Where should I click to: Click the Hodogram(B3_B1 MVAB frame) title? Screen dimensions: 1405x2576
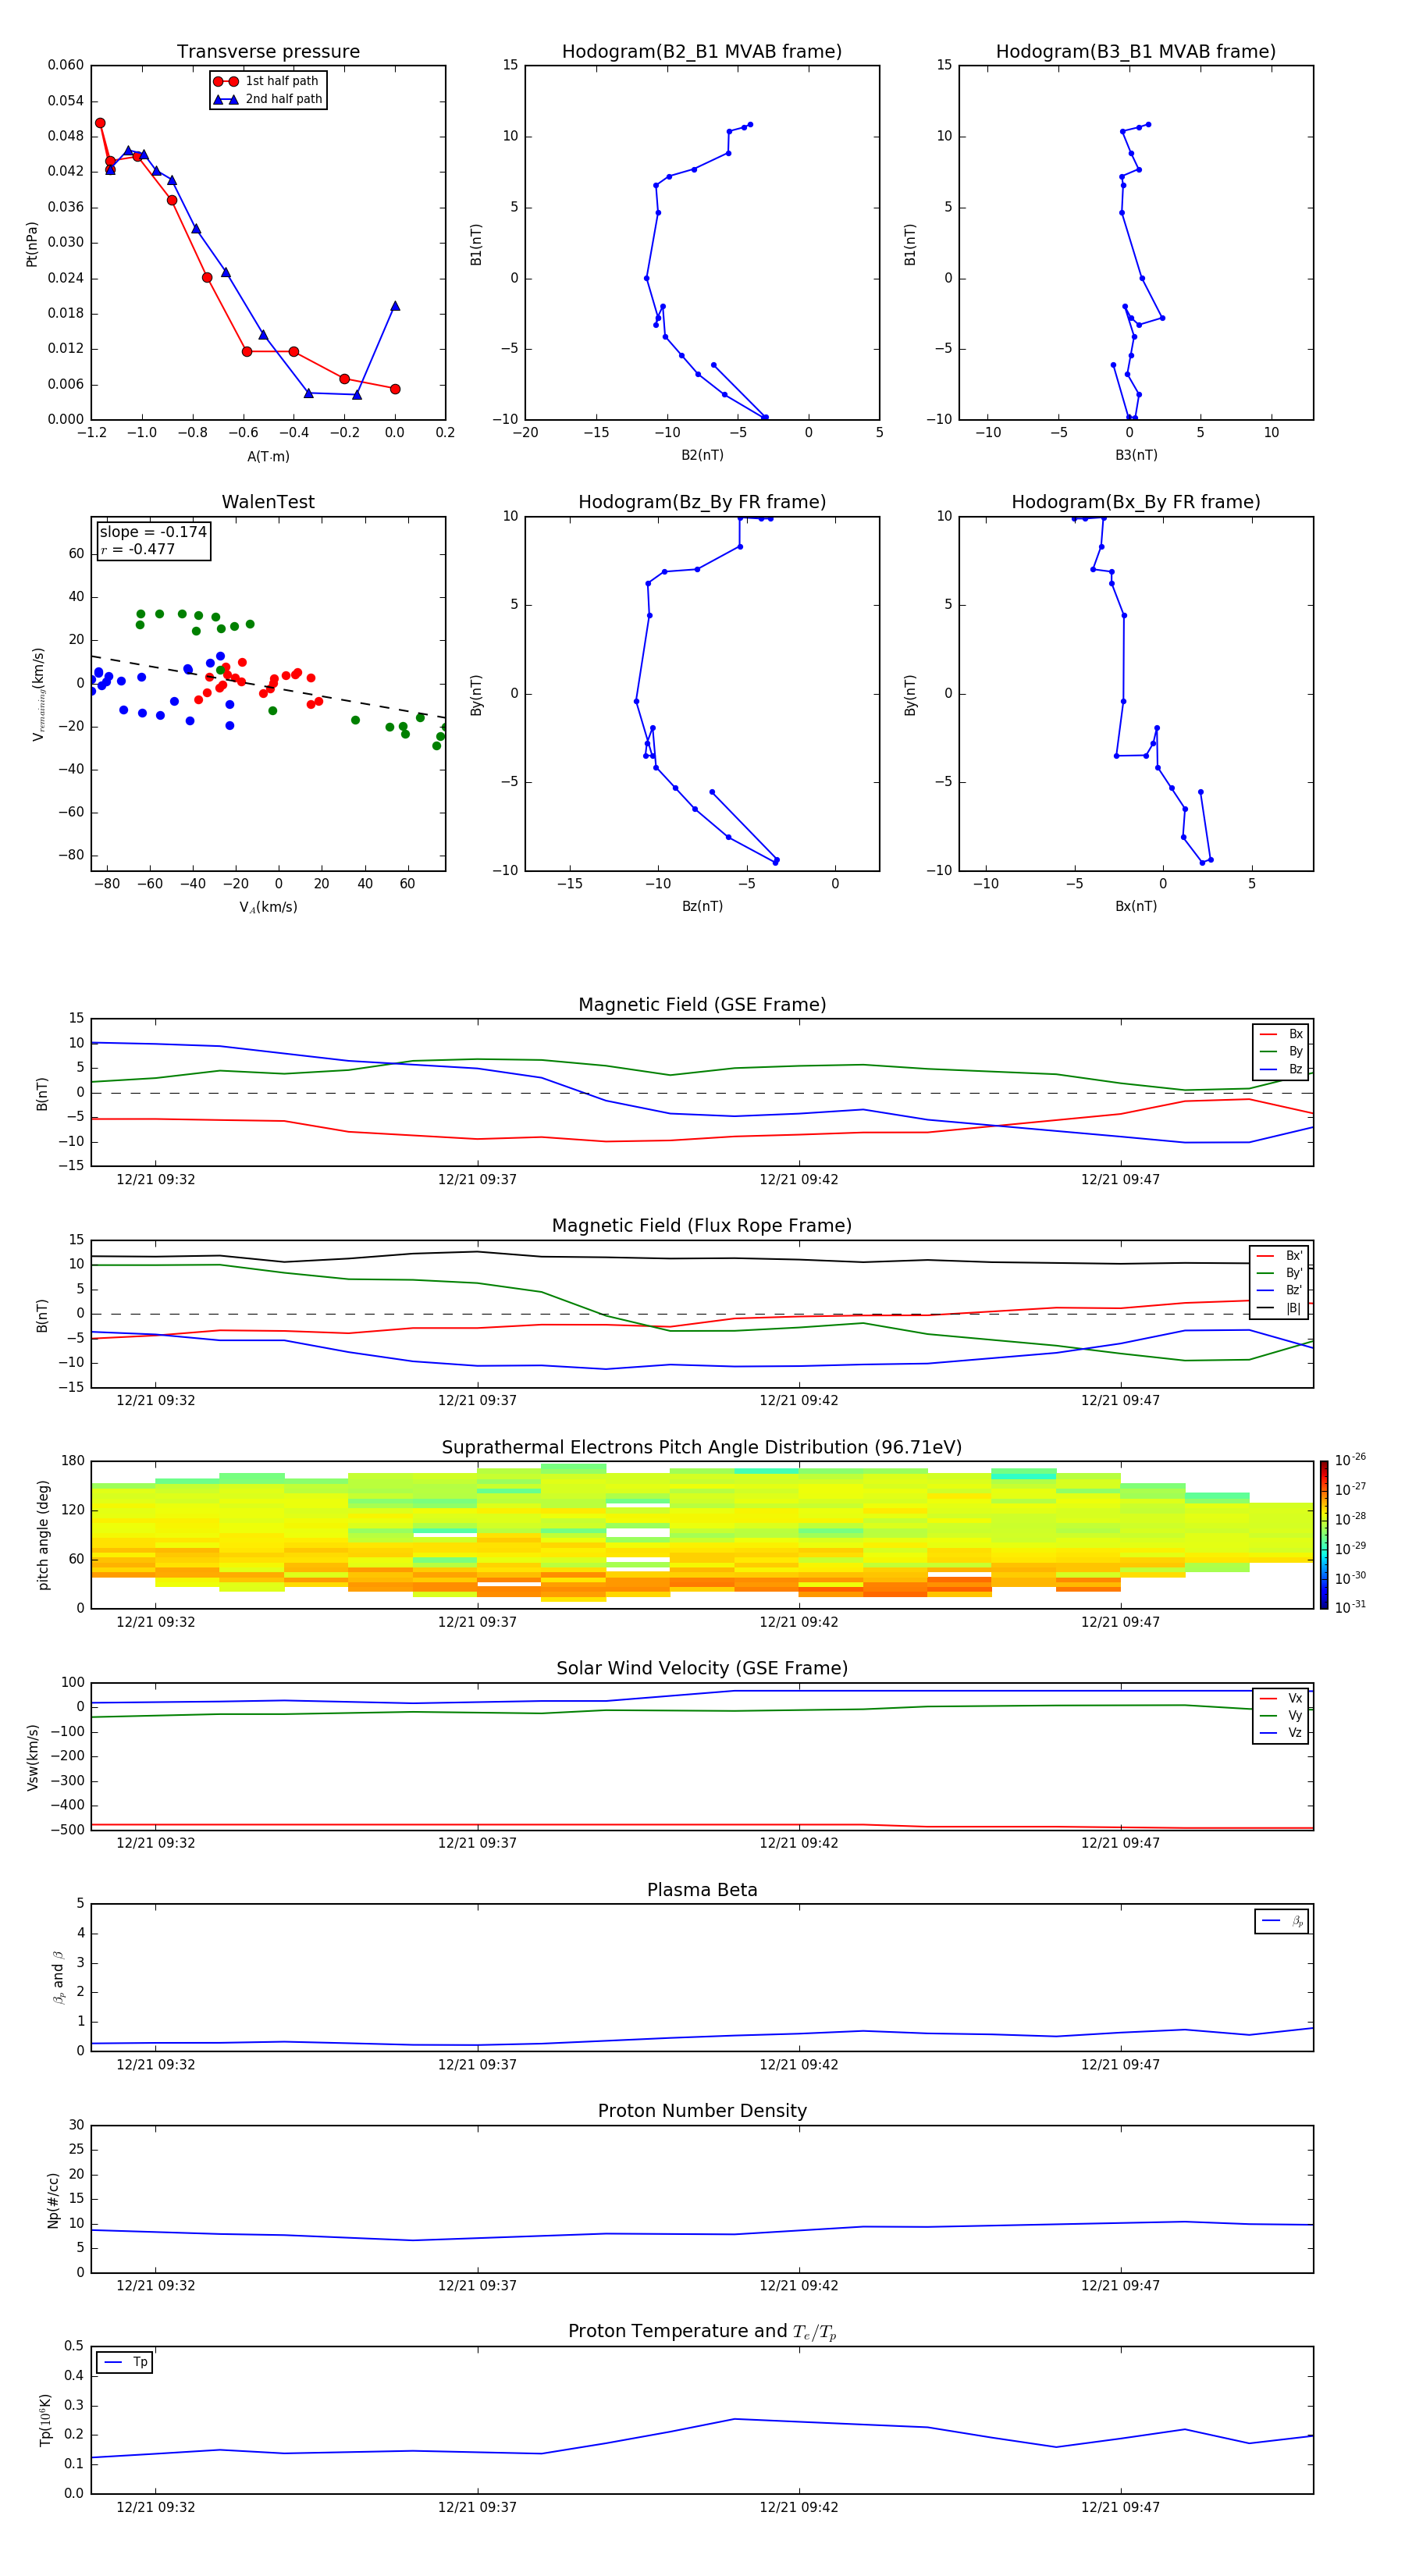pos(1135,52)
